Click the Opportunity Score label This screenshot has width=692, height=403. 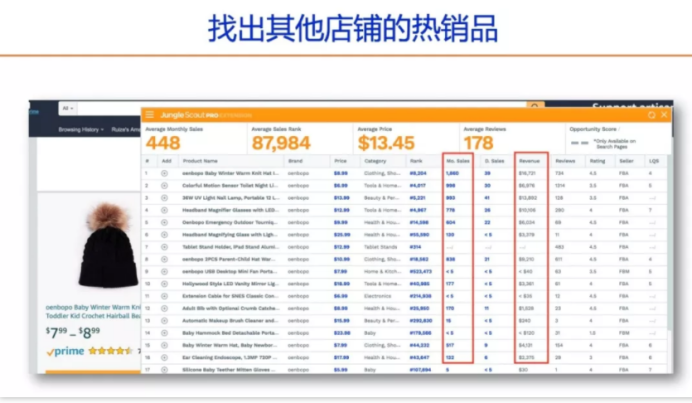[x=593, y=129]
